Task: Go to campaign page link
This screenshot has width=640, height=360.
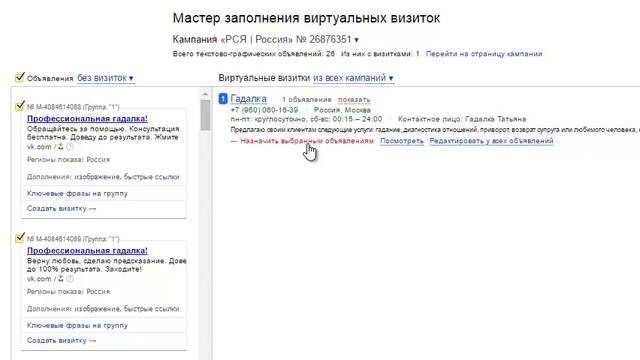Action: (x=484, y=54)
